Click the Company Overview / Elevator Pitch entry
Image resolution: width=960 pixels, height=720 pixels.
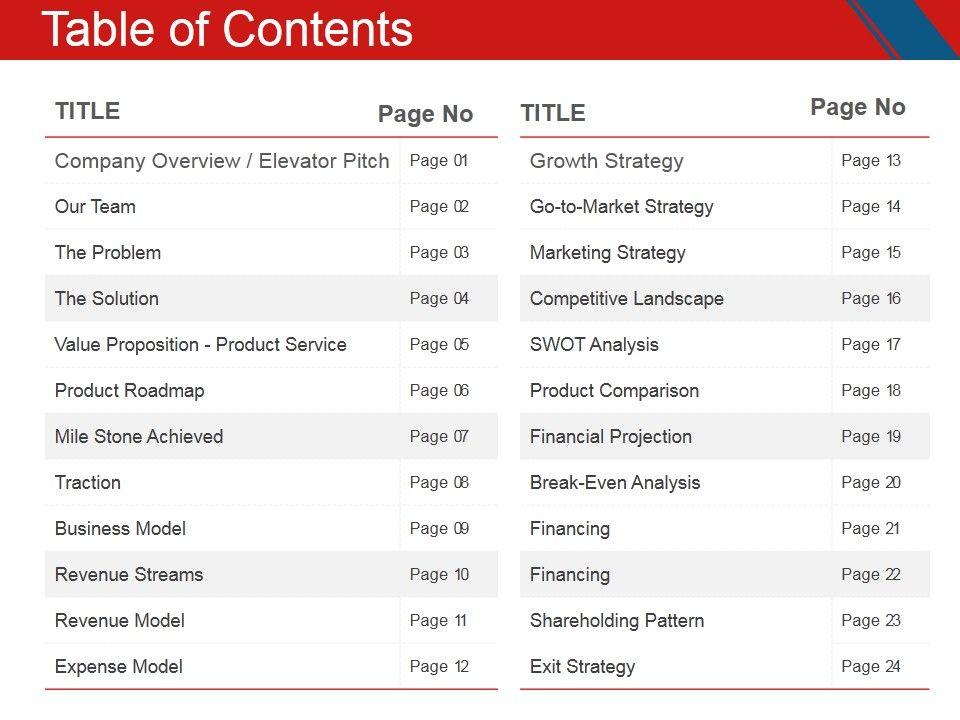222,161
